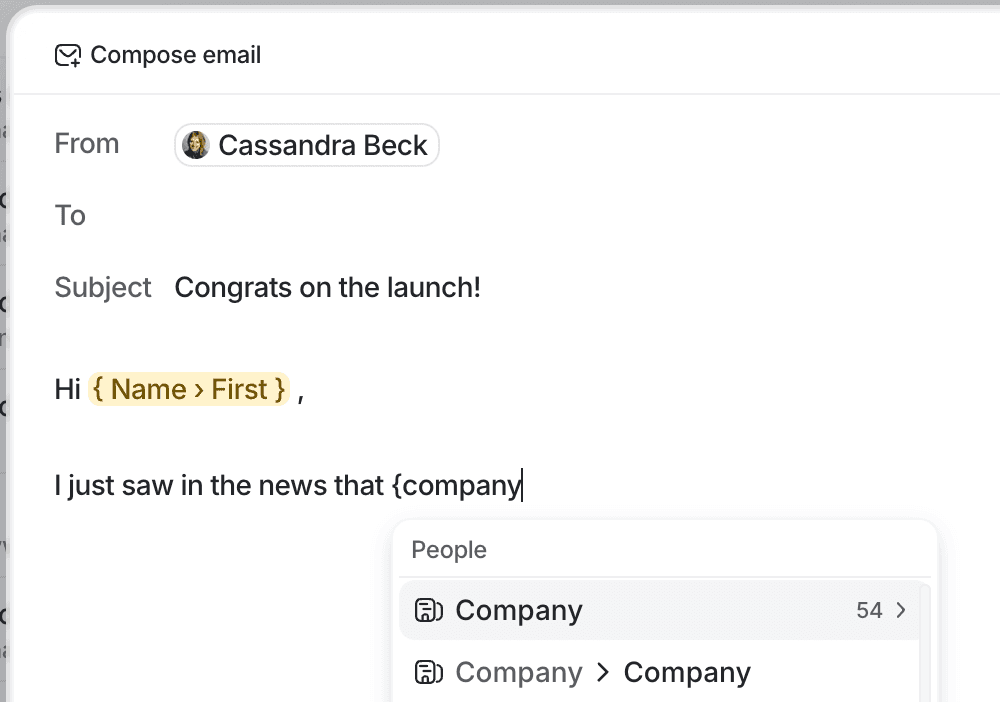Click the 54 count on the Company row
This screenshot has width=1000, height=702.
[x=869, y=611]
